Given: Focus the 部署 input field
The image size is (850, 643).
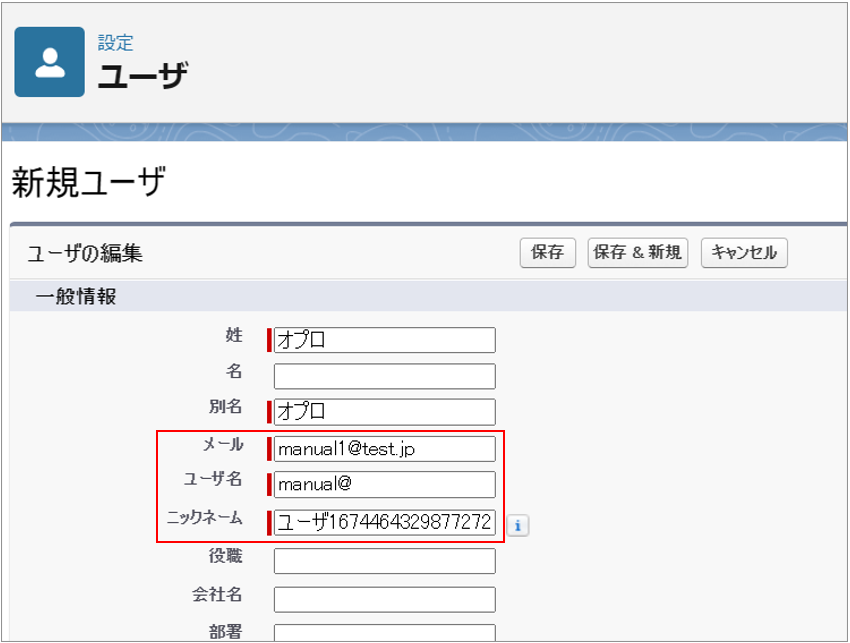Looking at the screenshot, I should point(384,633).
